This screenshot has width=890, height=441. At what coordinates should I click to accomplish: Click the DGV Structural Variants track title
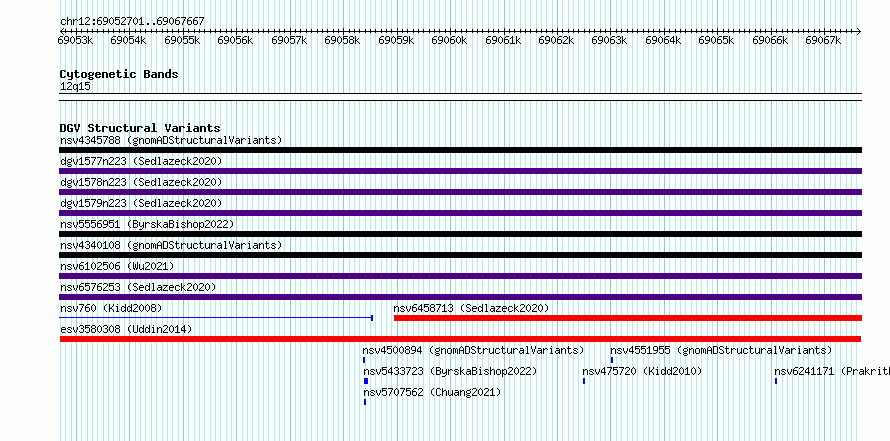point(140,128)
